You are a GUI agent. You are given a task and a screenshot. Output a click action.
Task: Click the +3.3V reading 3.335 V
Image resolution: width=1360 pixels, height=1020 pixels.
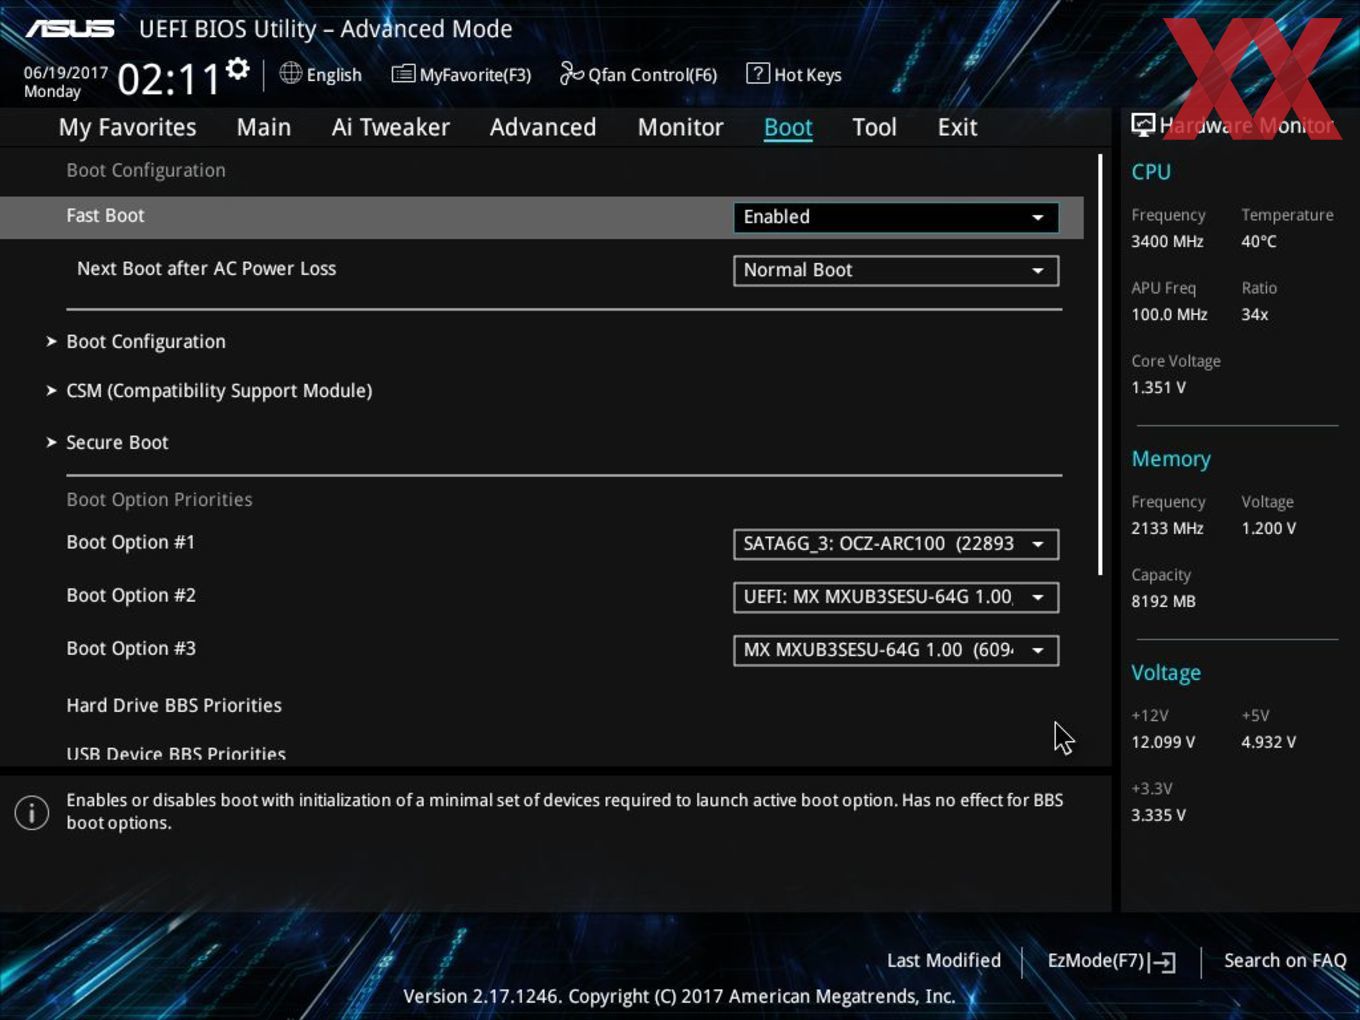(1158, 816)
